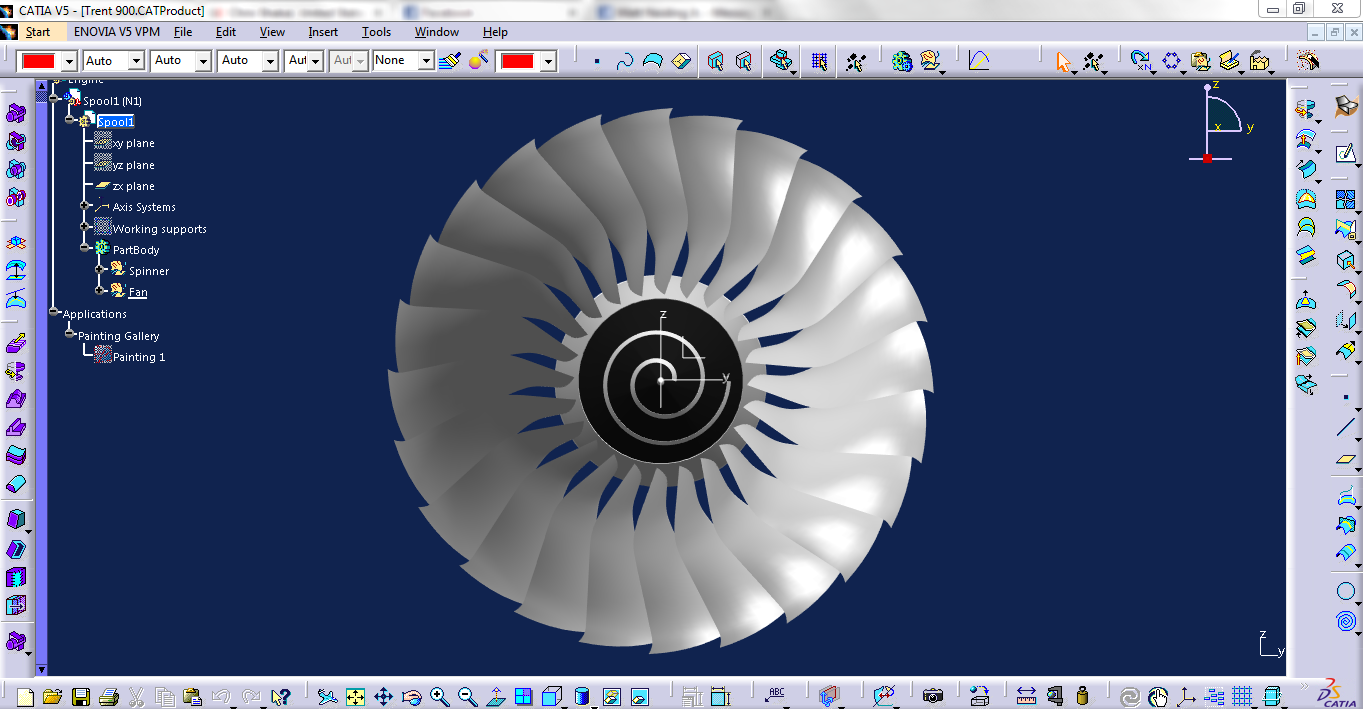Print using the printer icon
This screenshot has height=709, width=1363.
point(109,696)
